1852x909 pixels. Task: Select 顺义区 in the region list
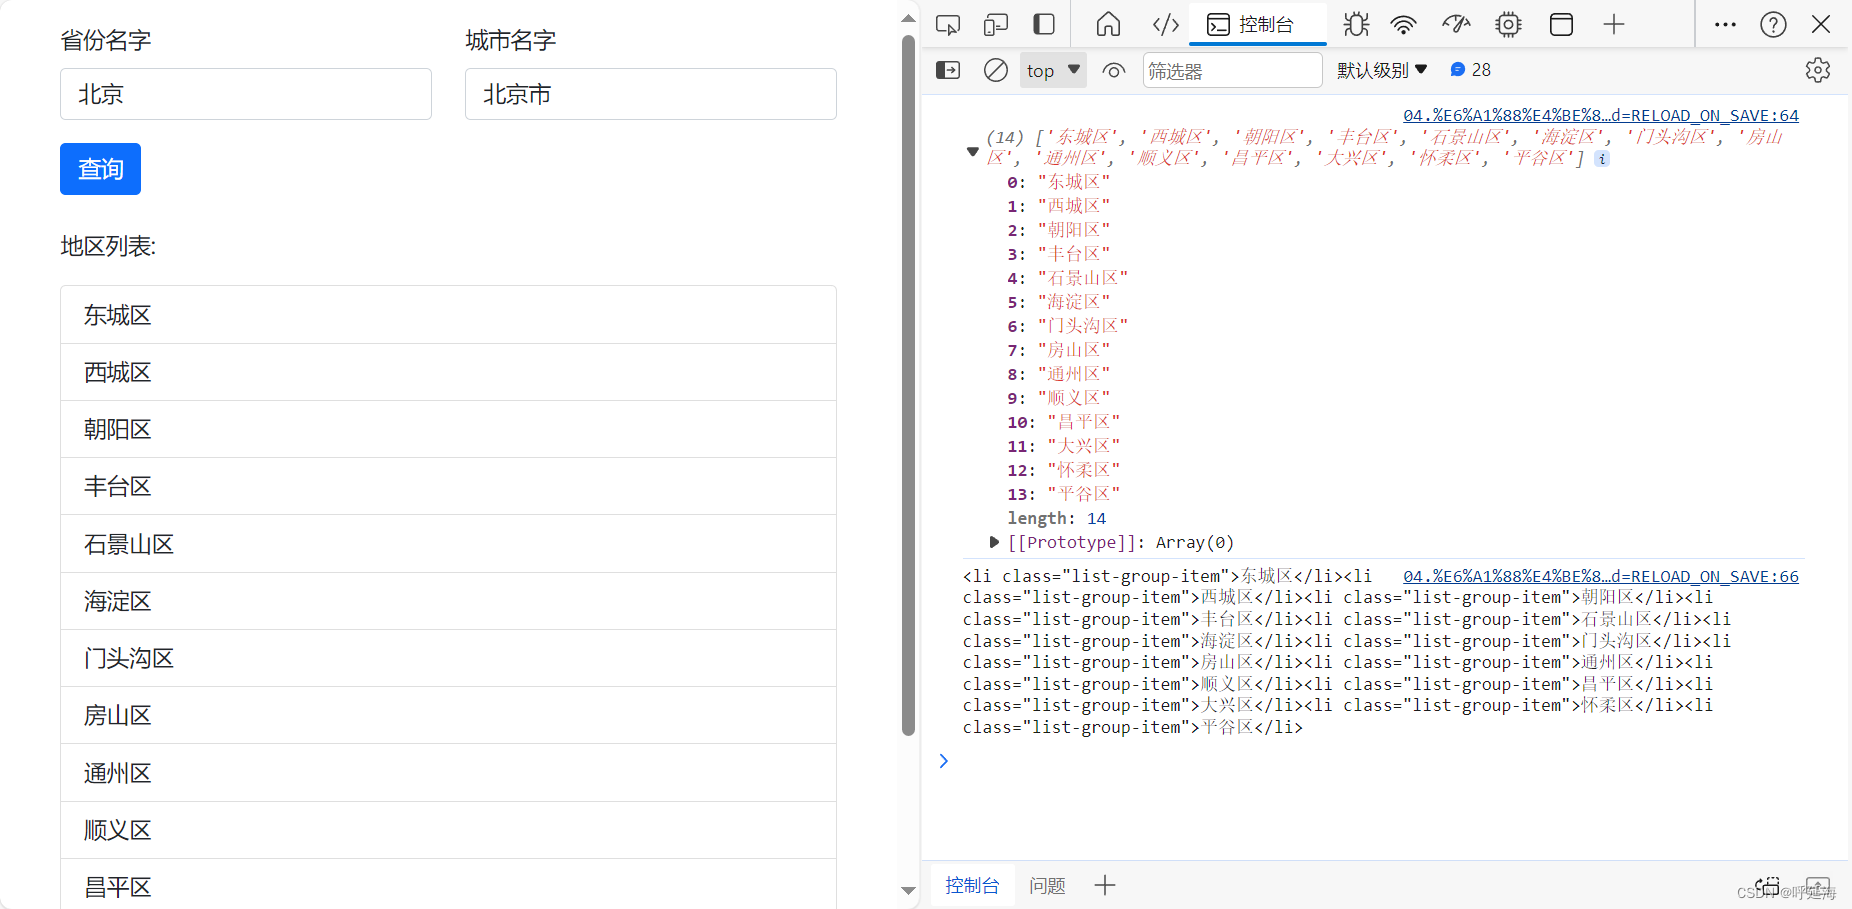448,830
